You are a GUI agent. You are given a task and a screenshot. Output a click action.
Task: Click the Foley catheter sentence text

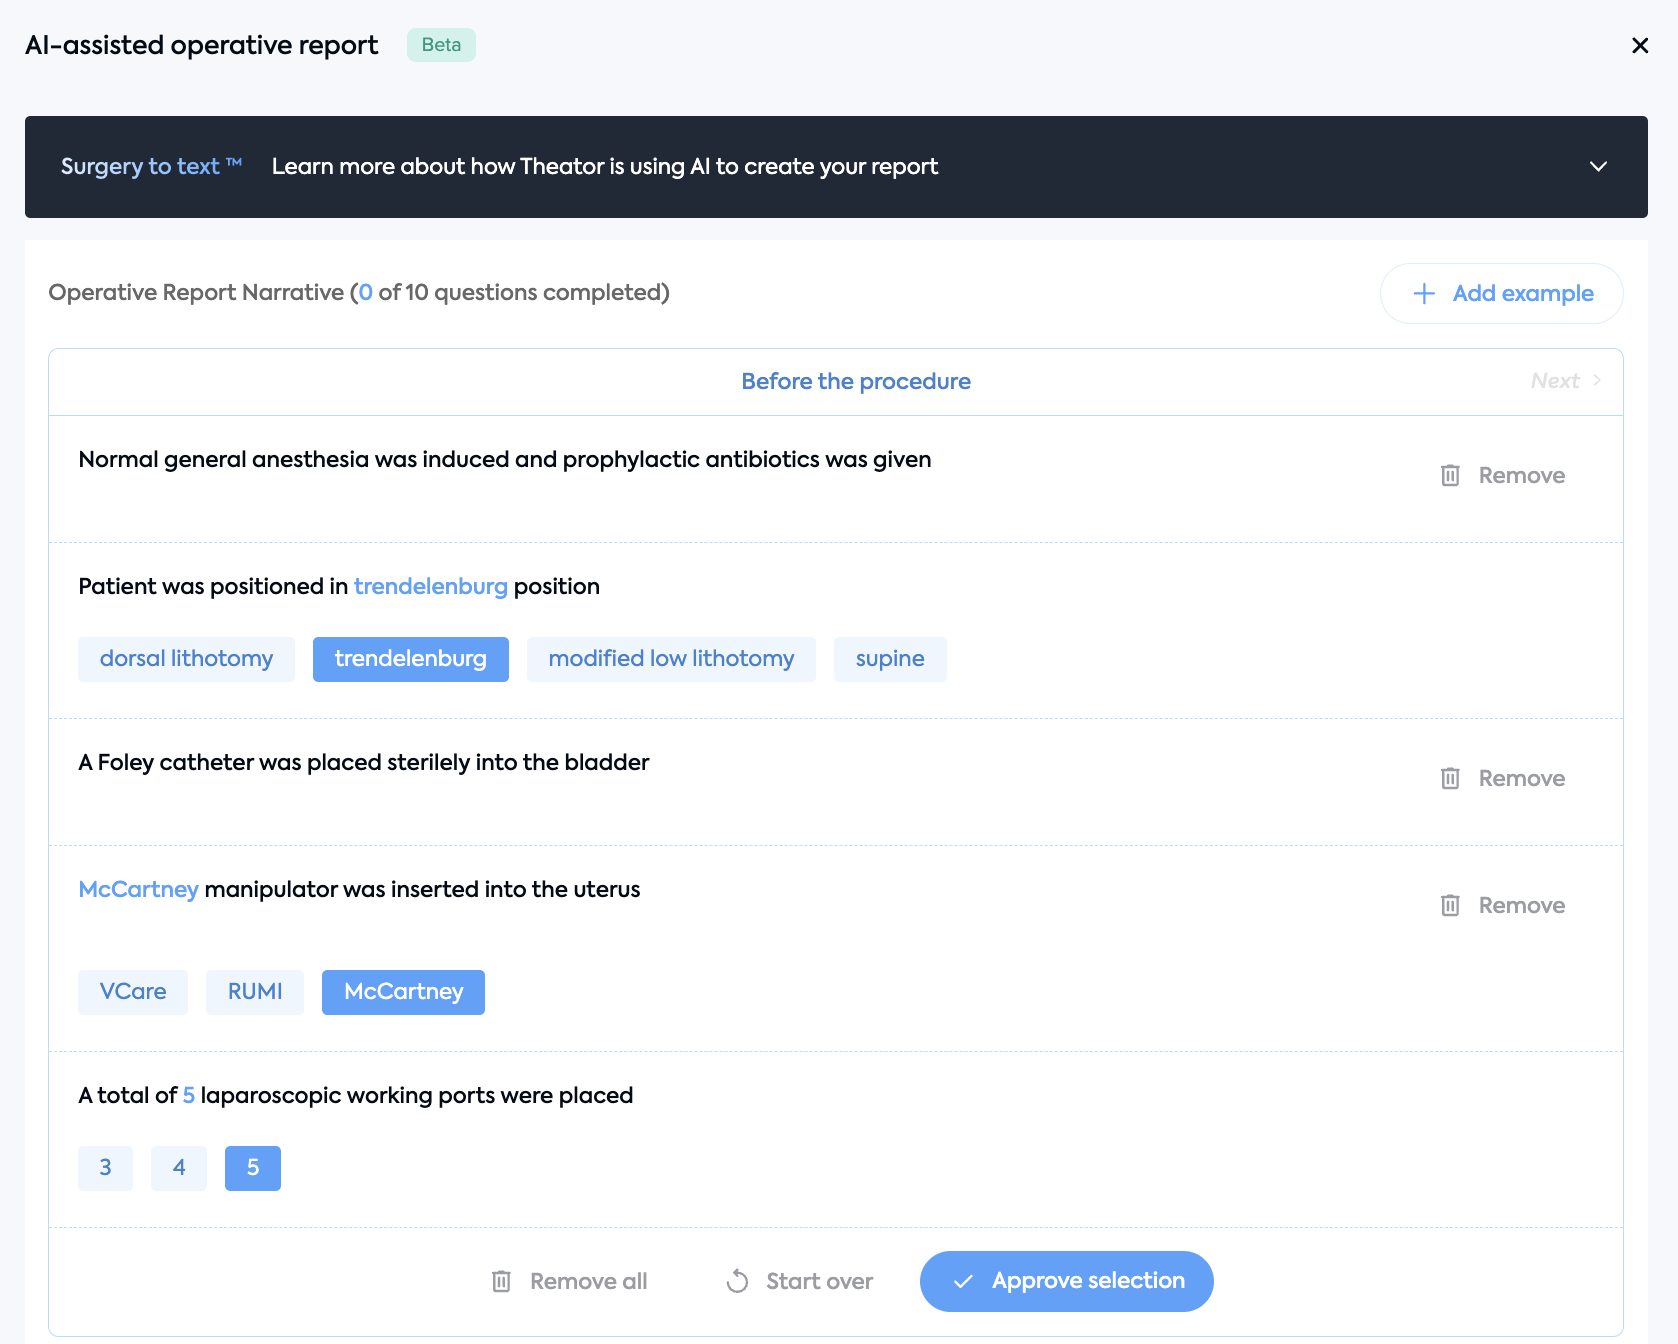[x=364, y=762]
